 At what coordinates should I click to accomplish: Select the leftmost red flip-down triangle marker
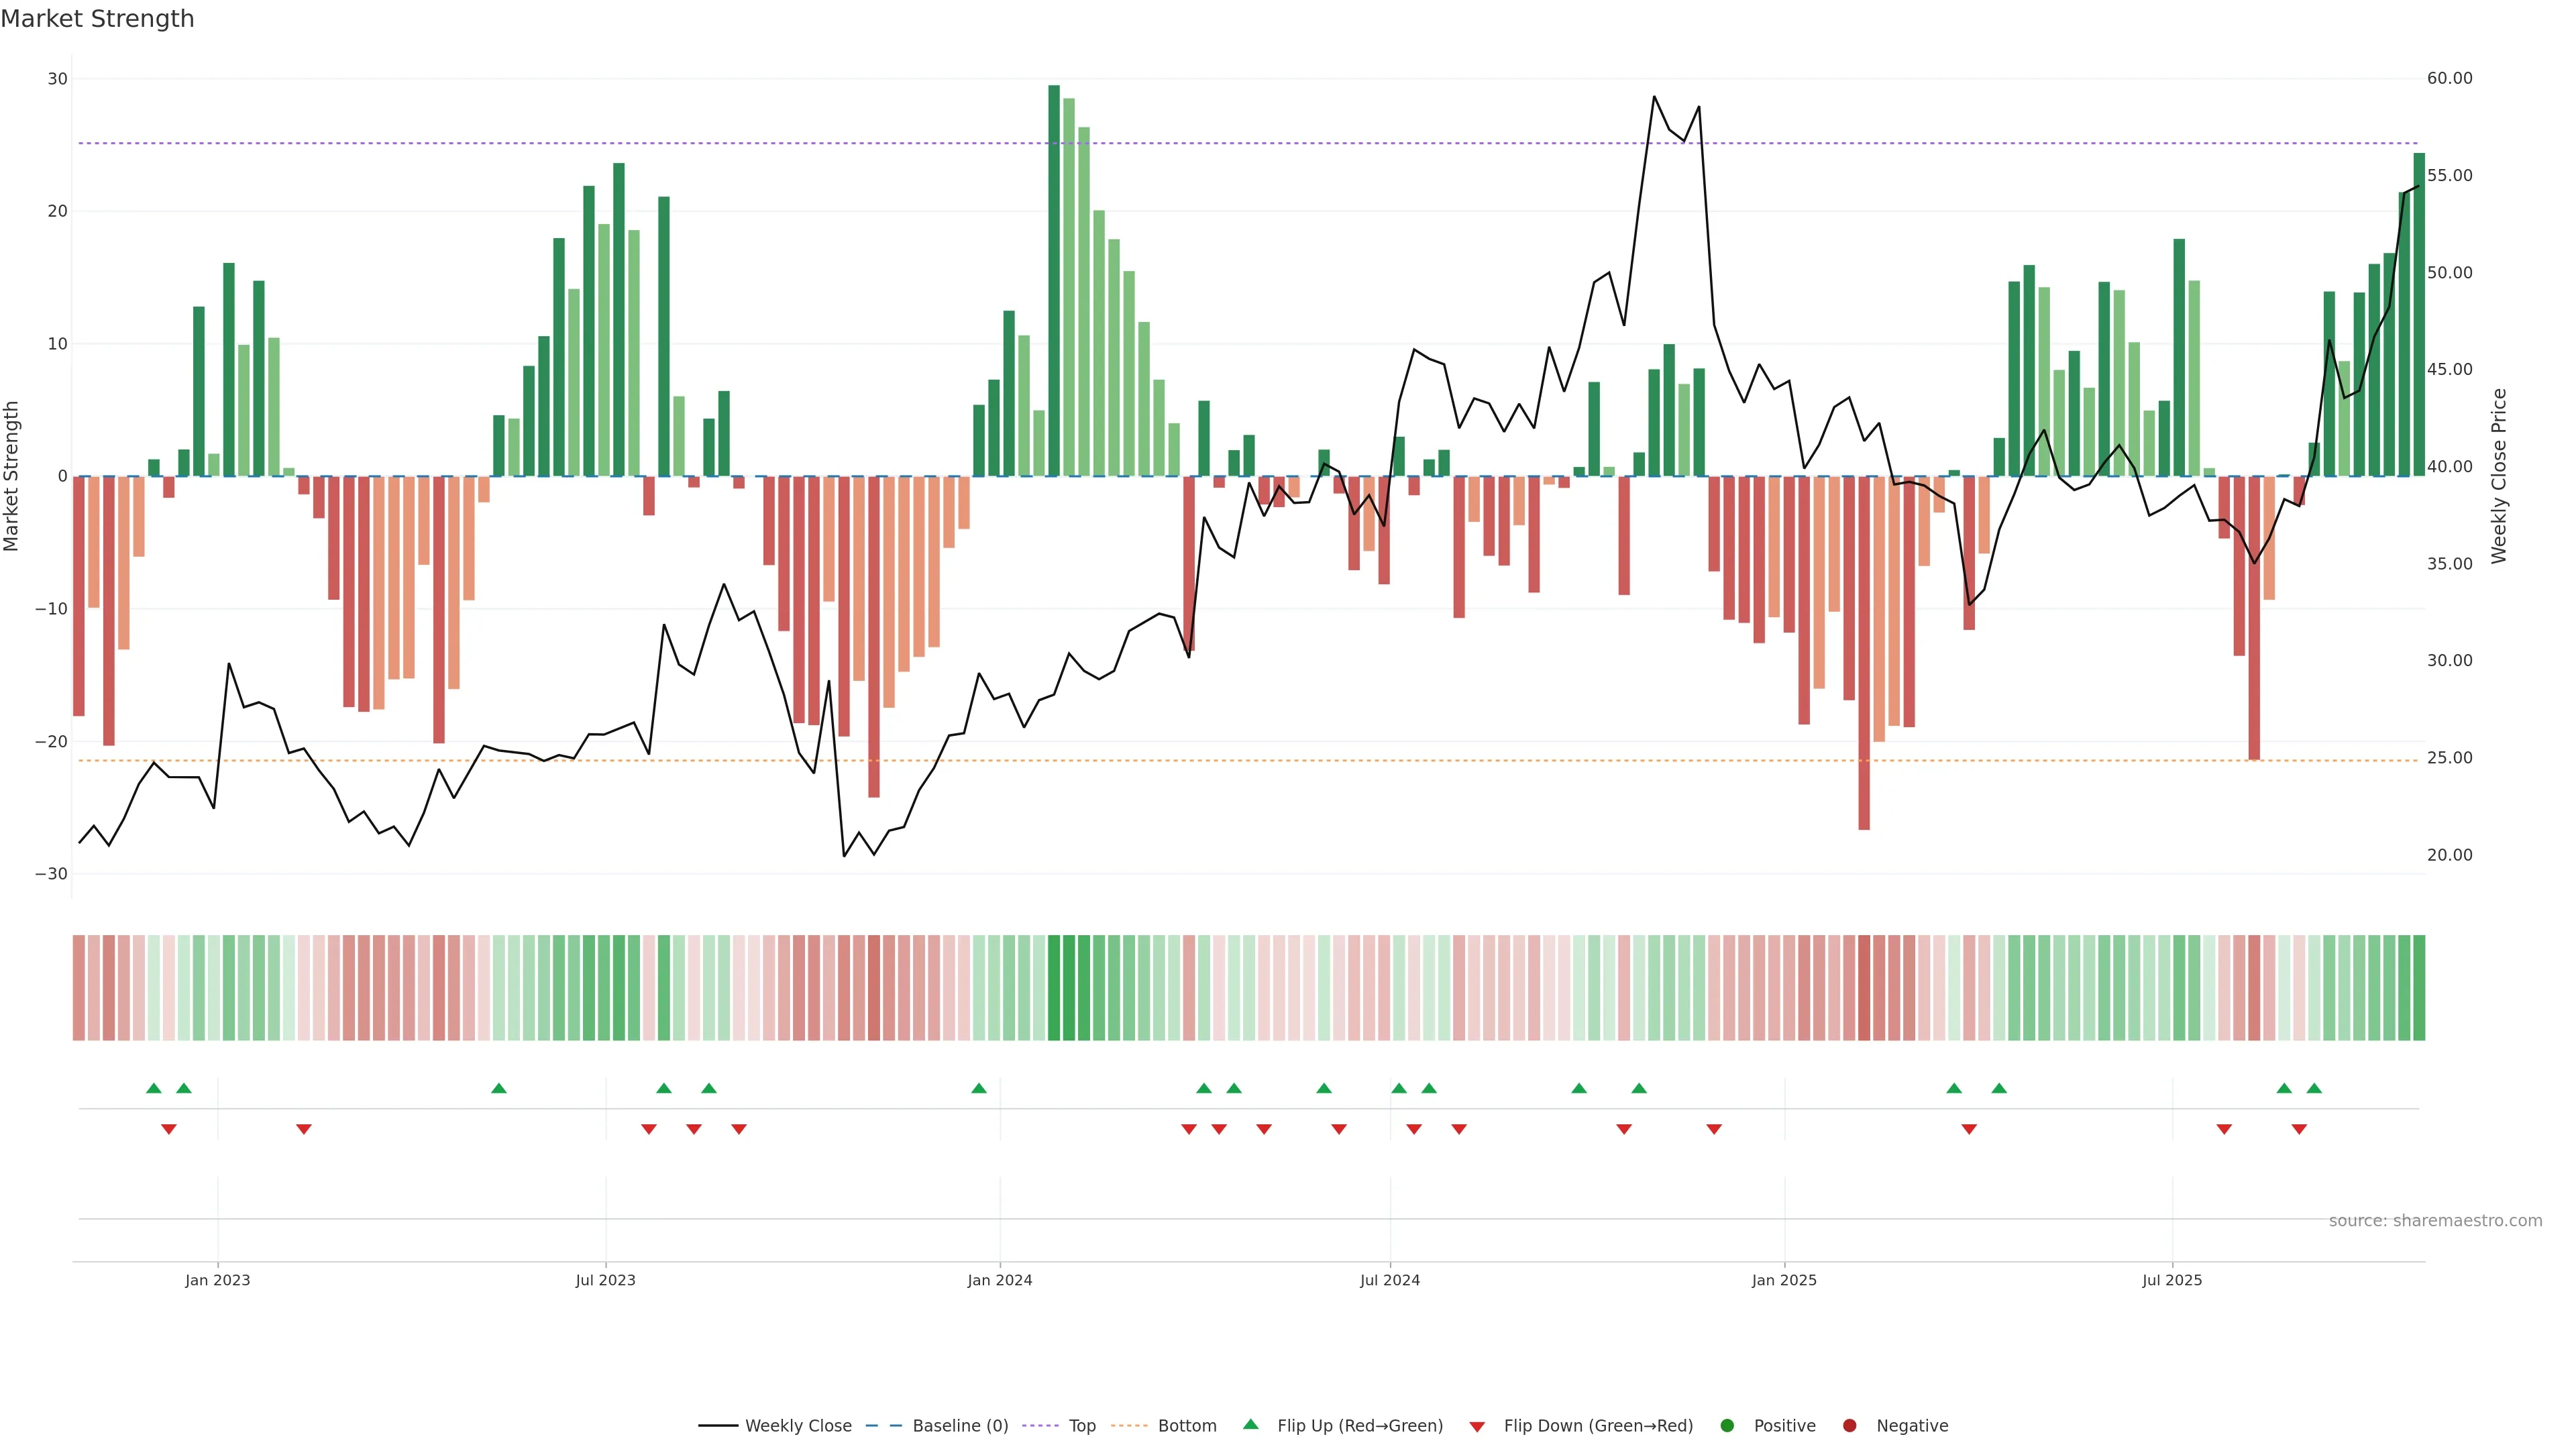coord(169,1129)
